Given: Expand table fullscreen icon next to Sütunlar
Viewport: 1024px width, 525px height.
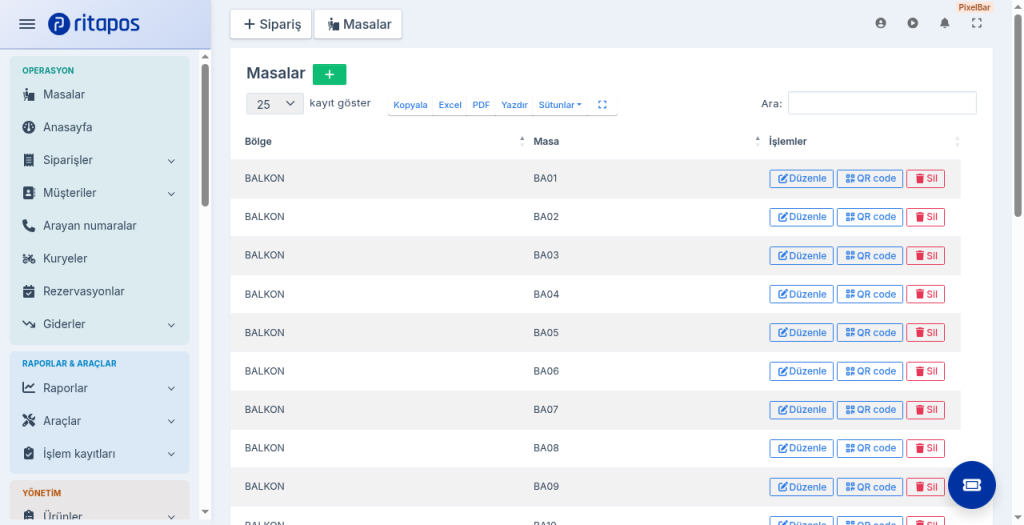Looking at the screenshot, I should click(x=602, y=104).
